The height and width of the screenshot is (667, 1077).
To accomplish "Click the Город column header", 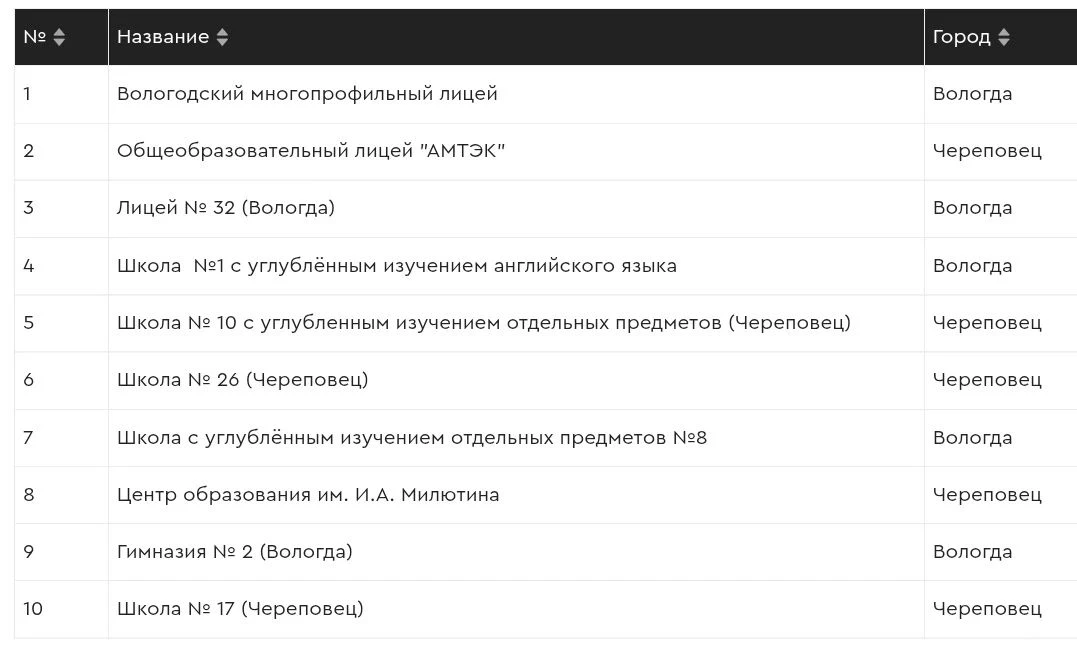I will click(x=1001, y=37).
